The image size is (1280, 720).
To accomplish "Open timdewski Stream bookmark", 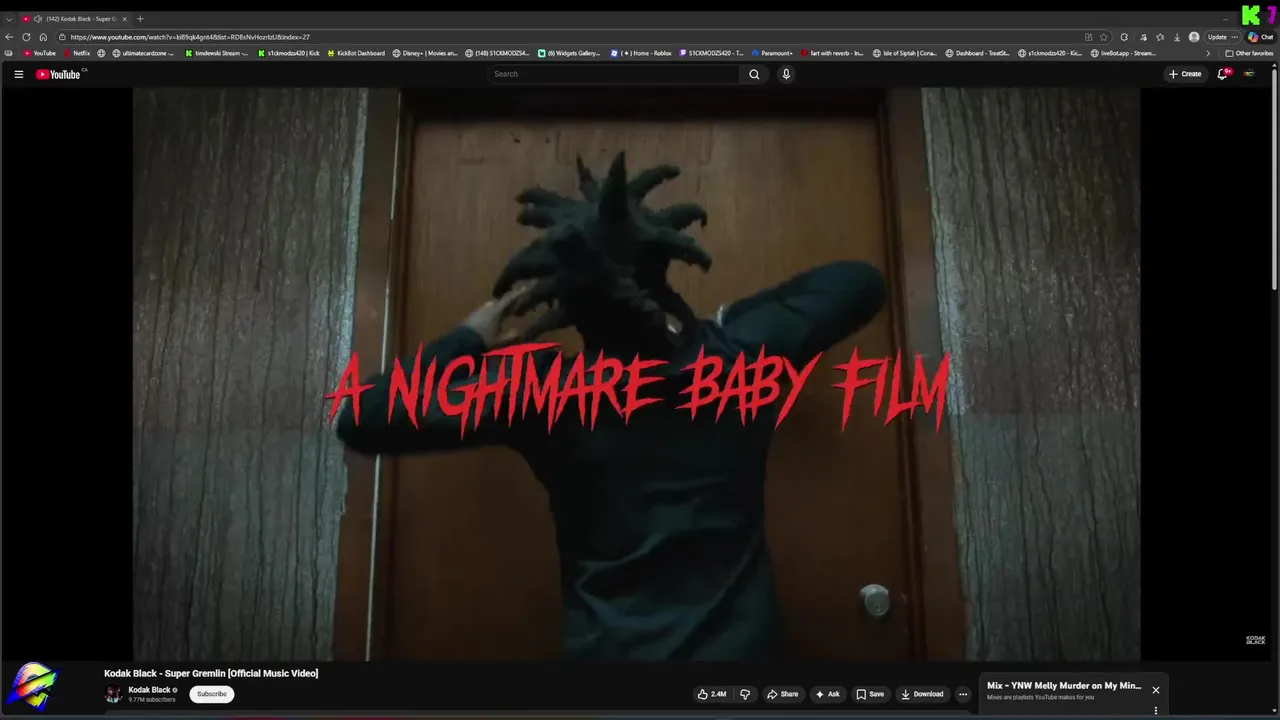I will tap(217, 53).
